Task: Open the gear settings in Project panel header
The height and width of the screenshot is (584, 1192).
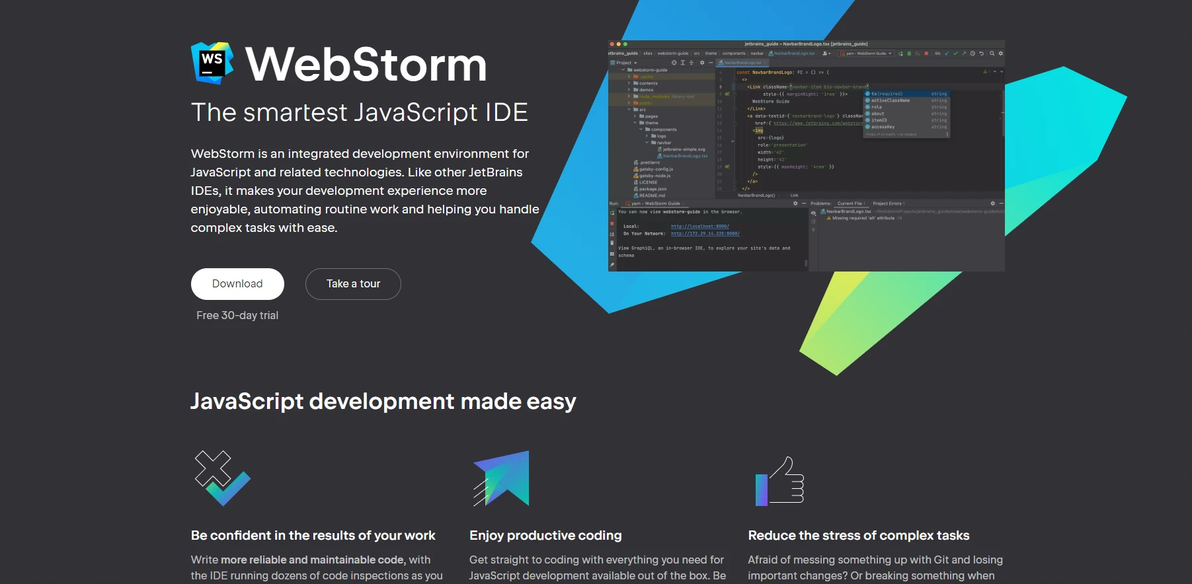Action: [700, 62]
